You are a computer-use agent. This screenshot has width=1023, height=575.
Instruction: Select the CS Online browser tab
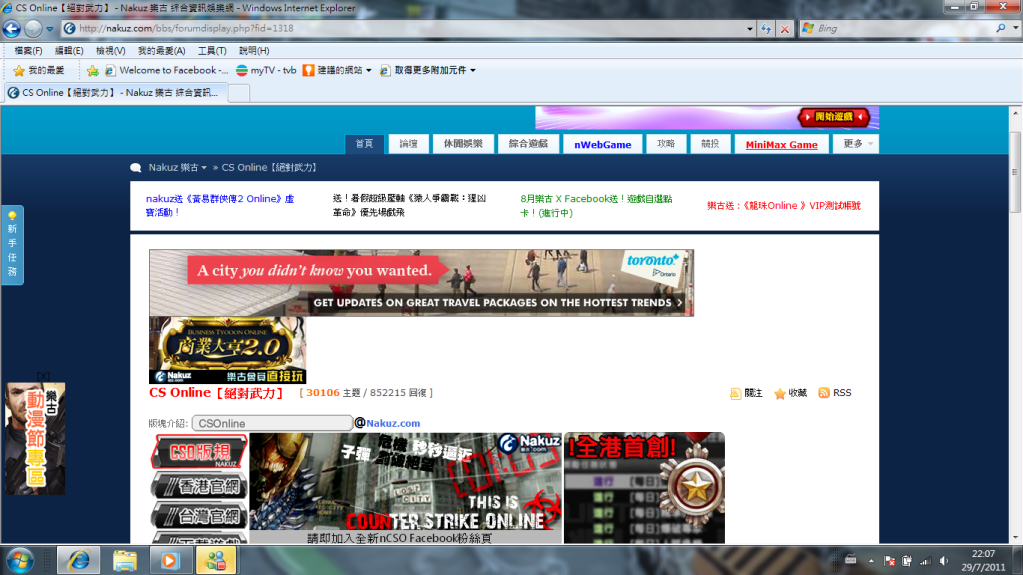[115, 93]
